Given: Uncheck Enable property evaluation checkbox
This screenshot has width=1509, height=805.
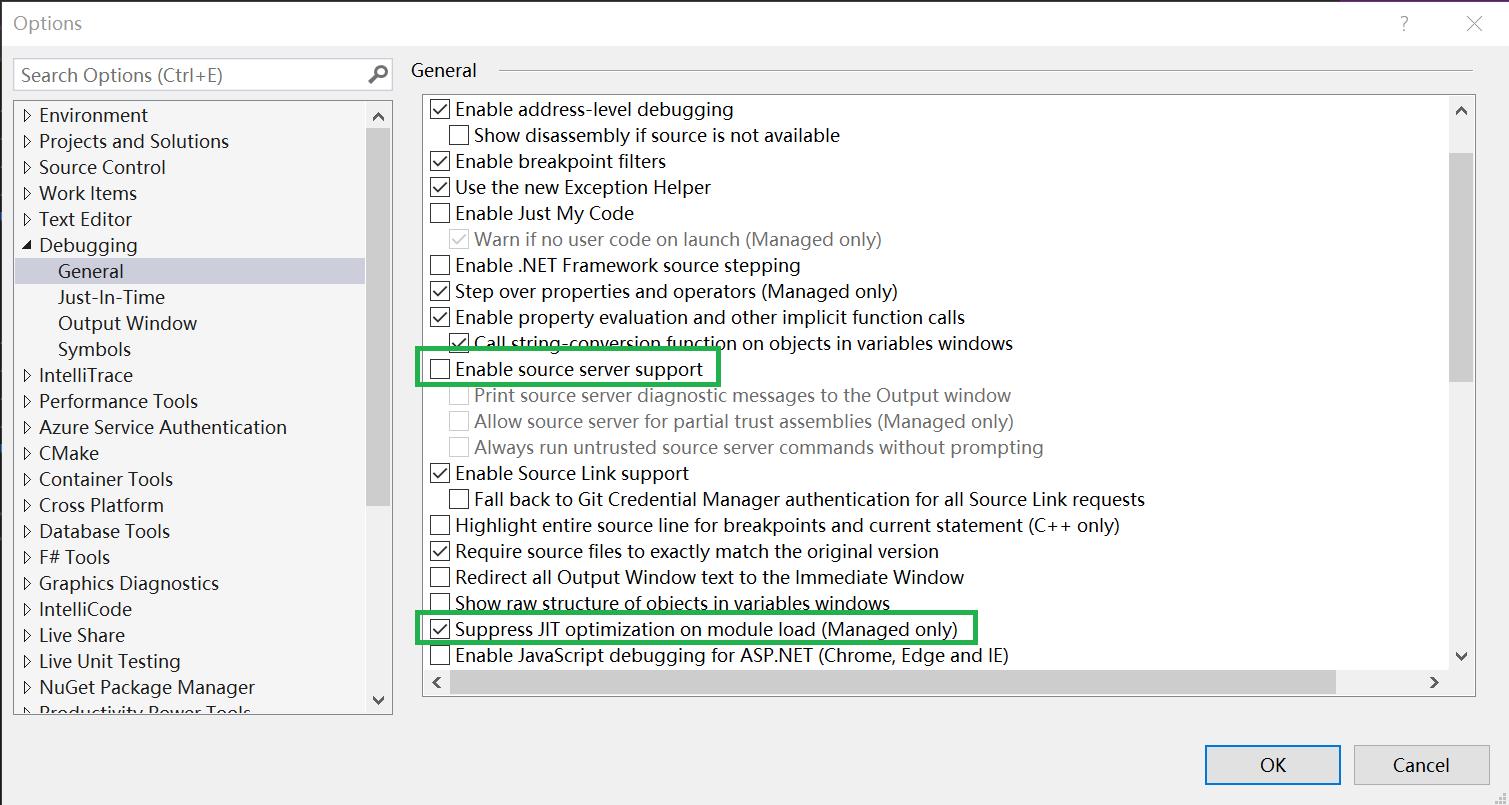Looking at the screenshot, I should [440, 317].
